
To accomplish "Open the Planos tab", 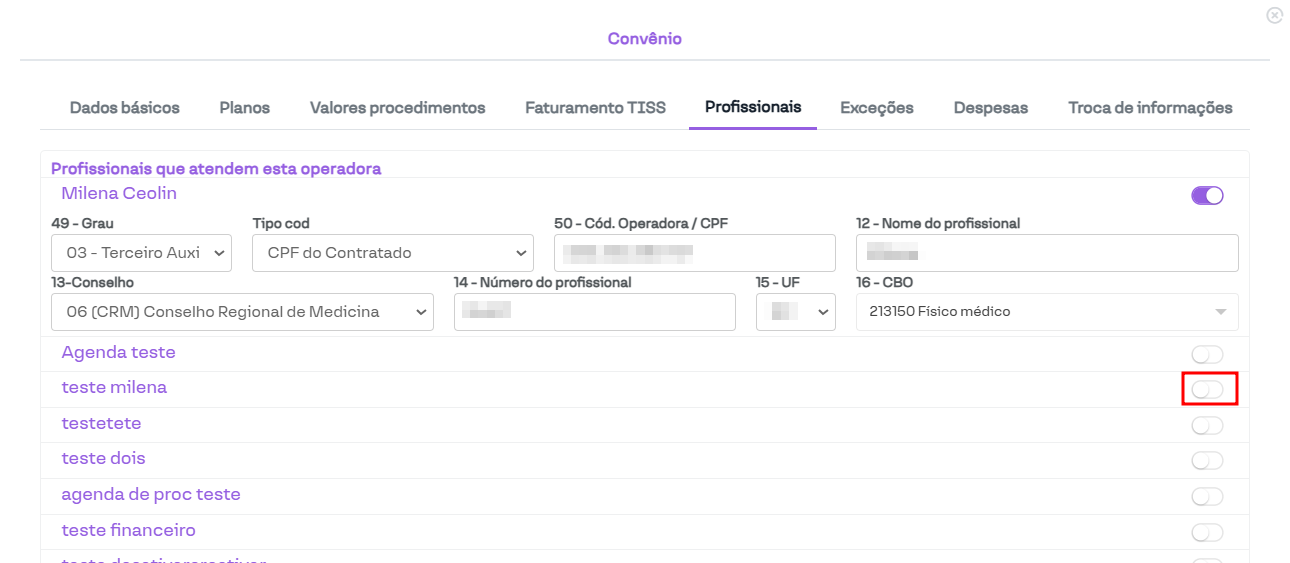I will [245, 108].
